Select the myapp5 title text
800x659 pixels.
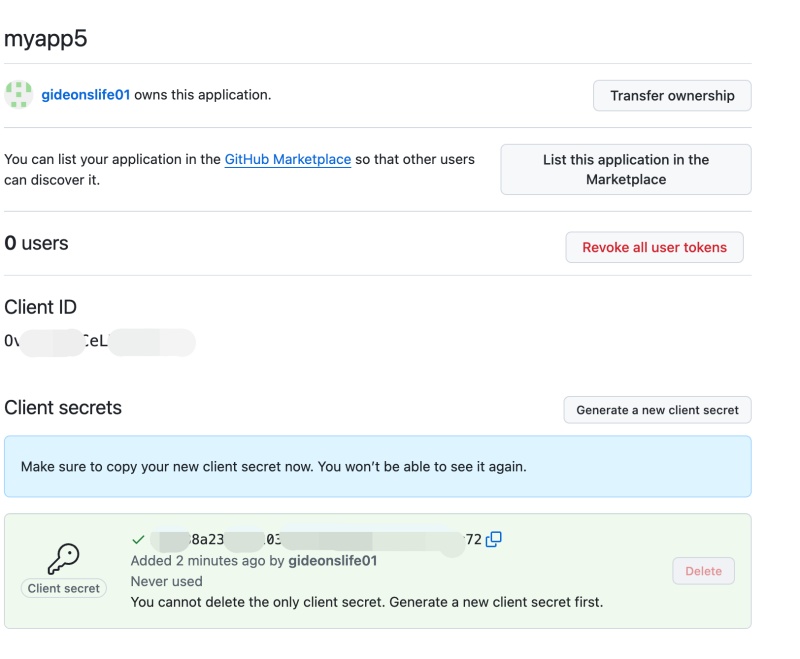pos(45,39)
